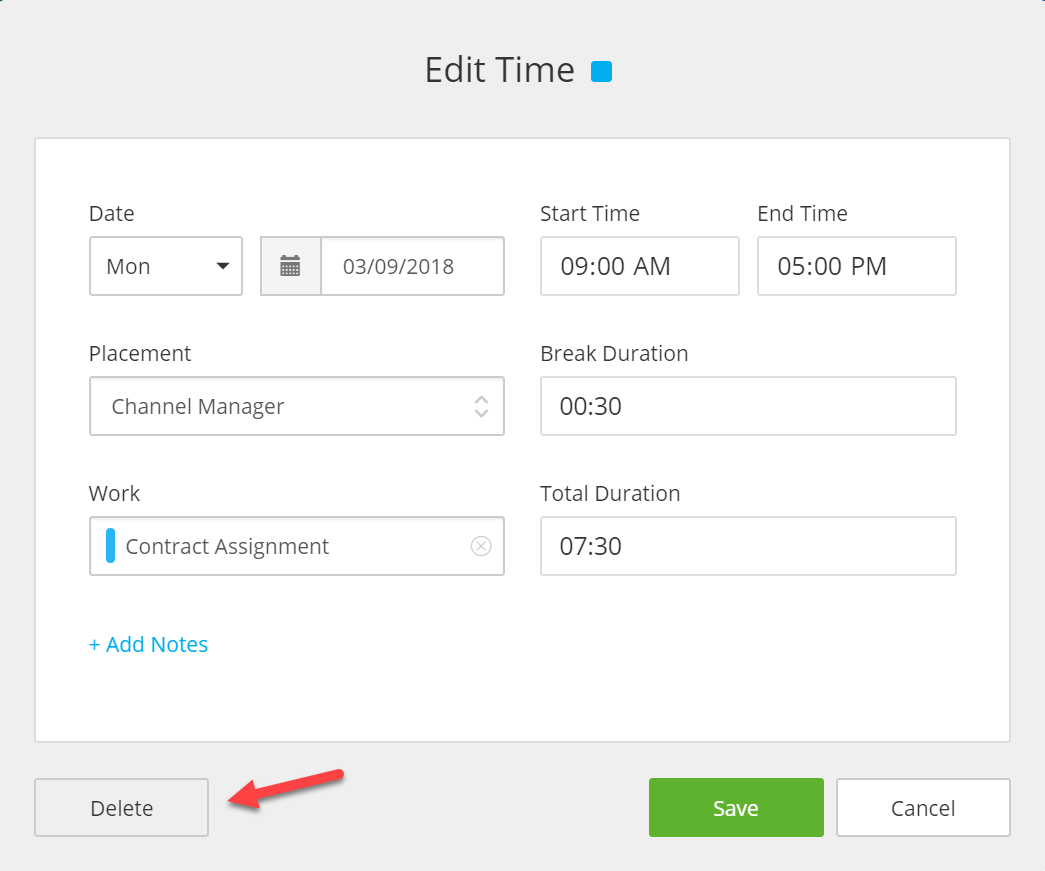The width and height of the screenshot is (1045, 871).
Task: Clear the Contract Assignment work selection
Action: (481, 546)
